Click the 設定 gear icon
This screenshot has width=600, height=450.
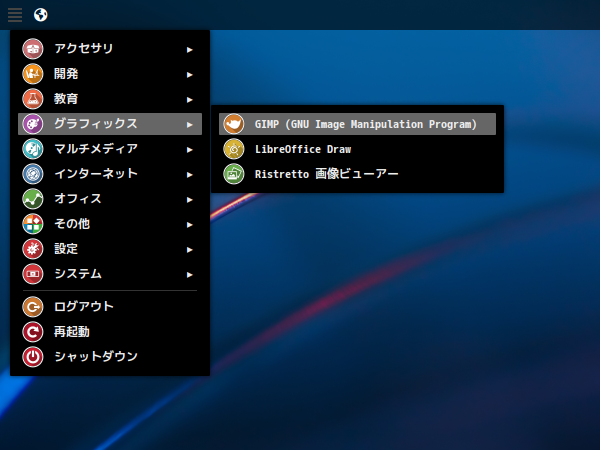point(33,249)
